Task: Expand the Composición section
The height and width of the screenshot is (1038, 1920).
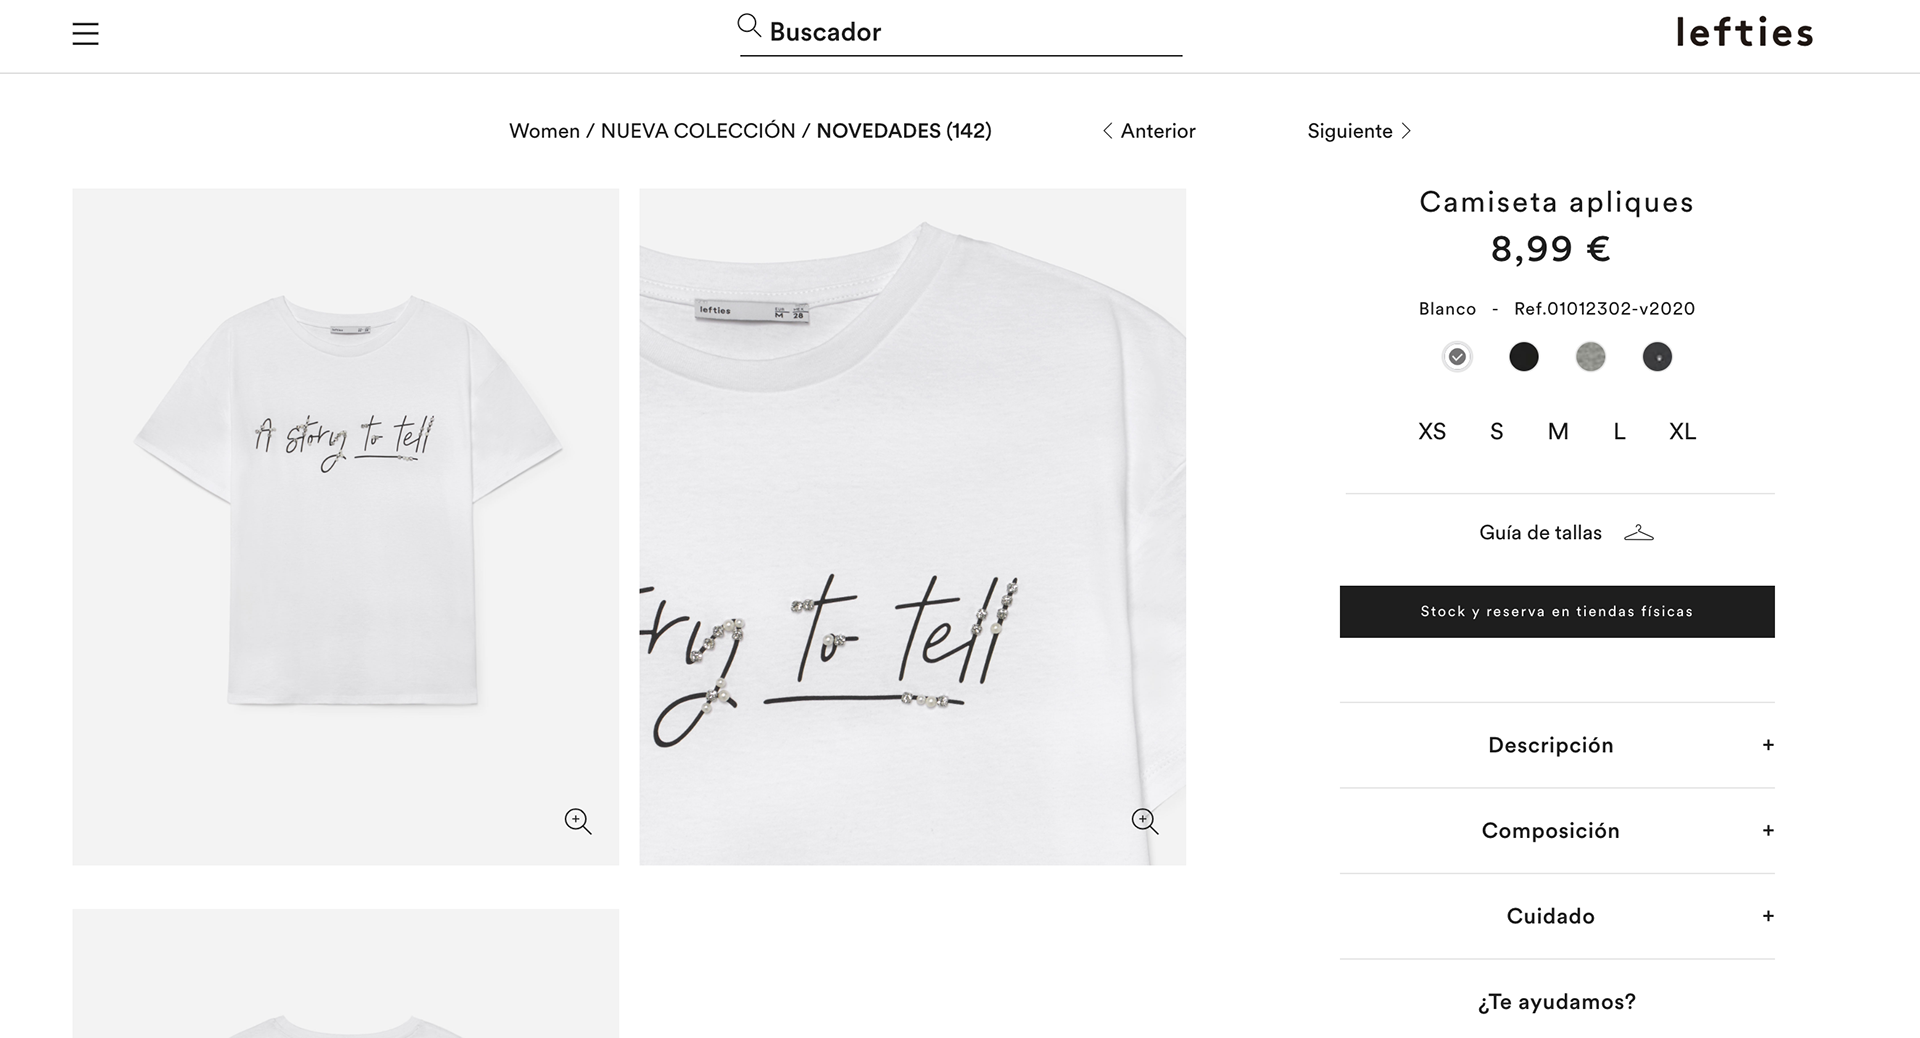Action: tap(1768, 831)
